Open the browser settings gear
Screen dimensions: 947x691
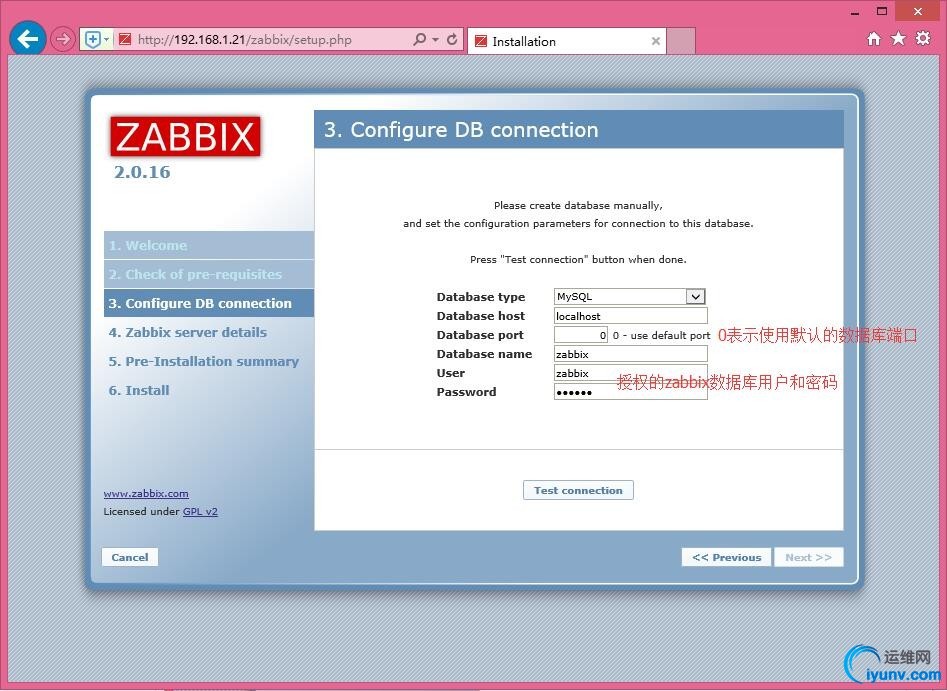coord(923,39)
